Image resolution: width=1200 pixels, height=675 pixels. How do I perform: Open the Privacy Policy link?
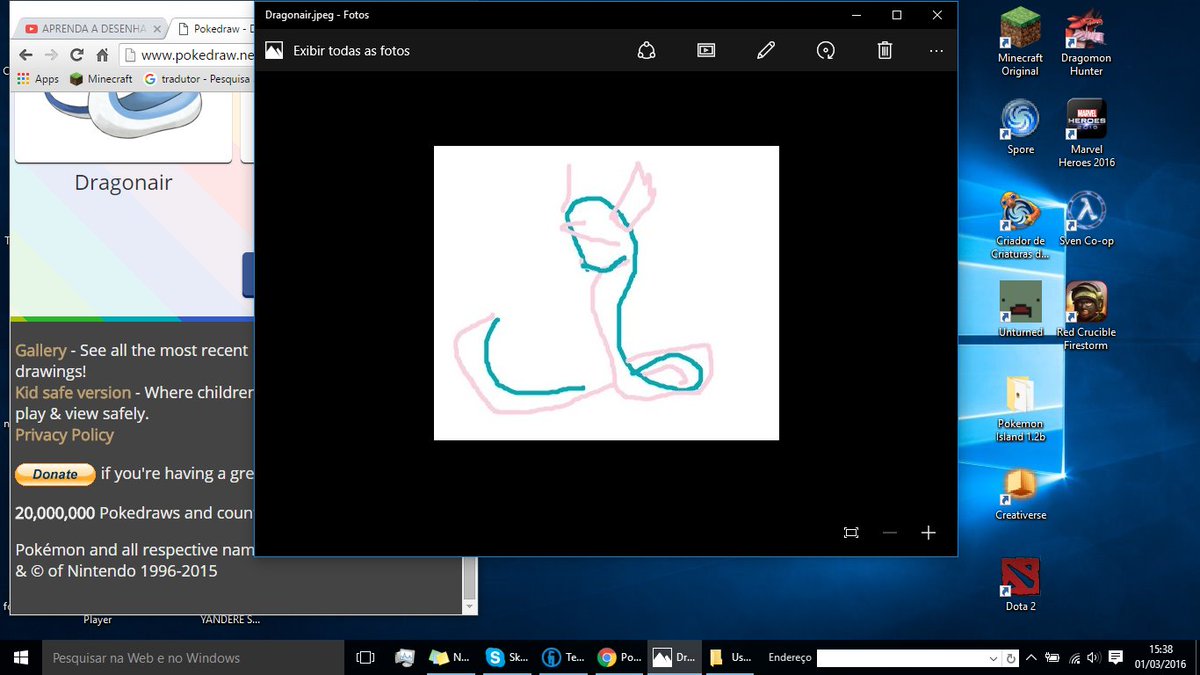pyautogui.click(x=64, y=435)
